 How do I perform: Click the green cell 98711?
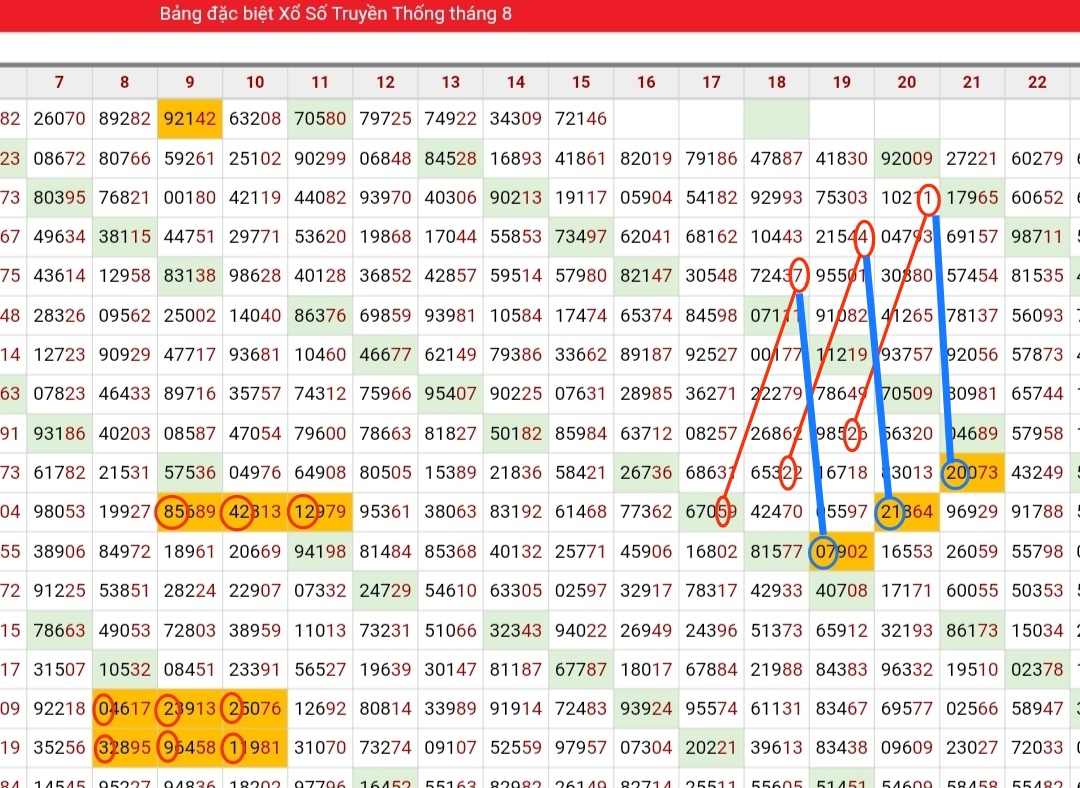click(x=1037, y=237)
